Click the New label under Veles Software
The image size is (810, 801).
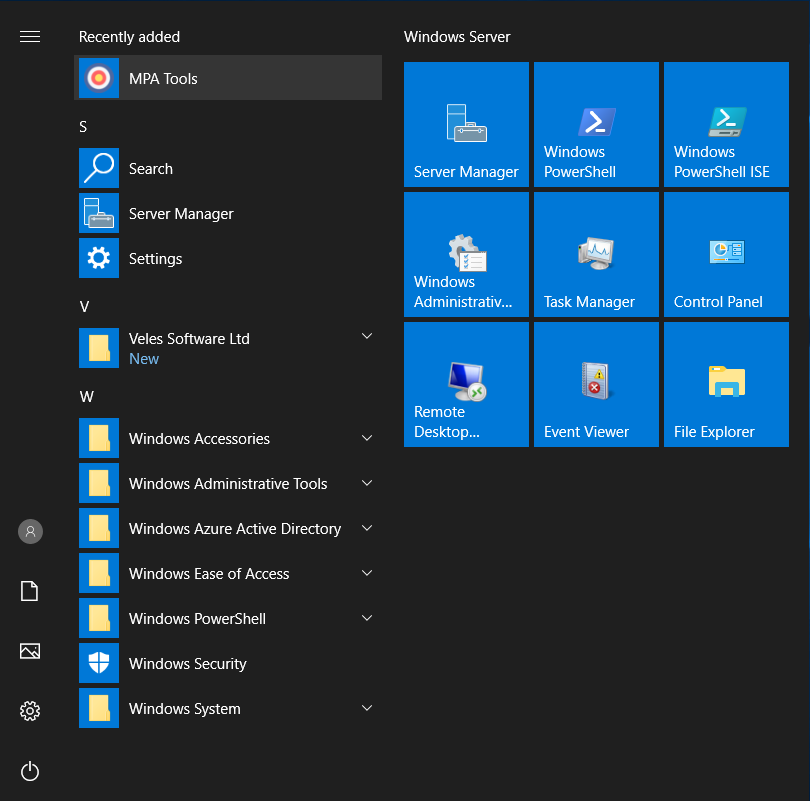point(144,358)
